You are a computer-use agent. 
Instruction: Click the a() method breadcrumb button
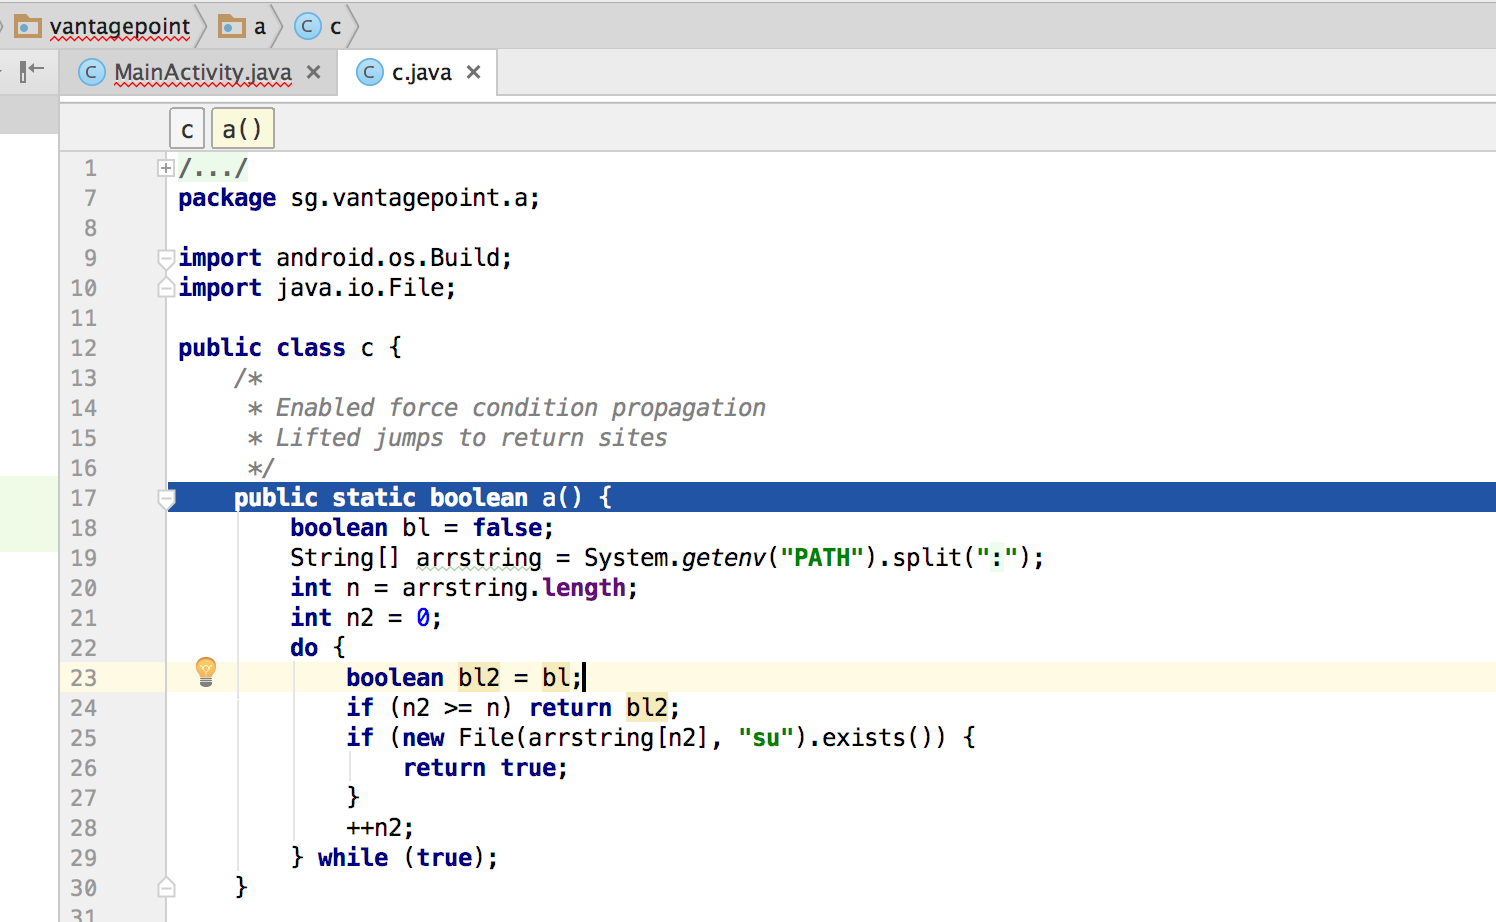(242, 129)
